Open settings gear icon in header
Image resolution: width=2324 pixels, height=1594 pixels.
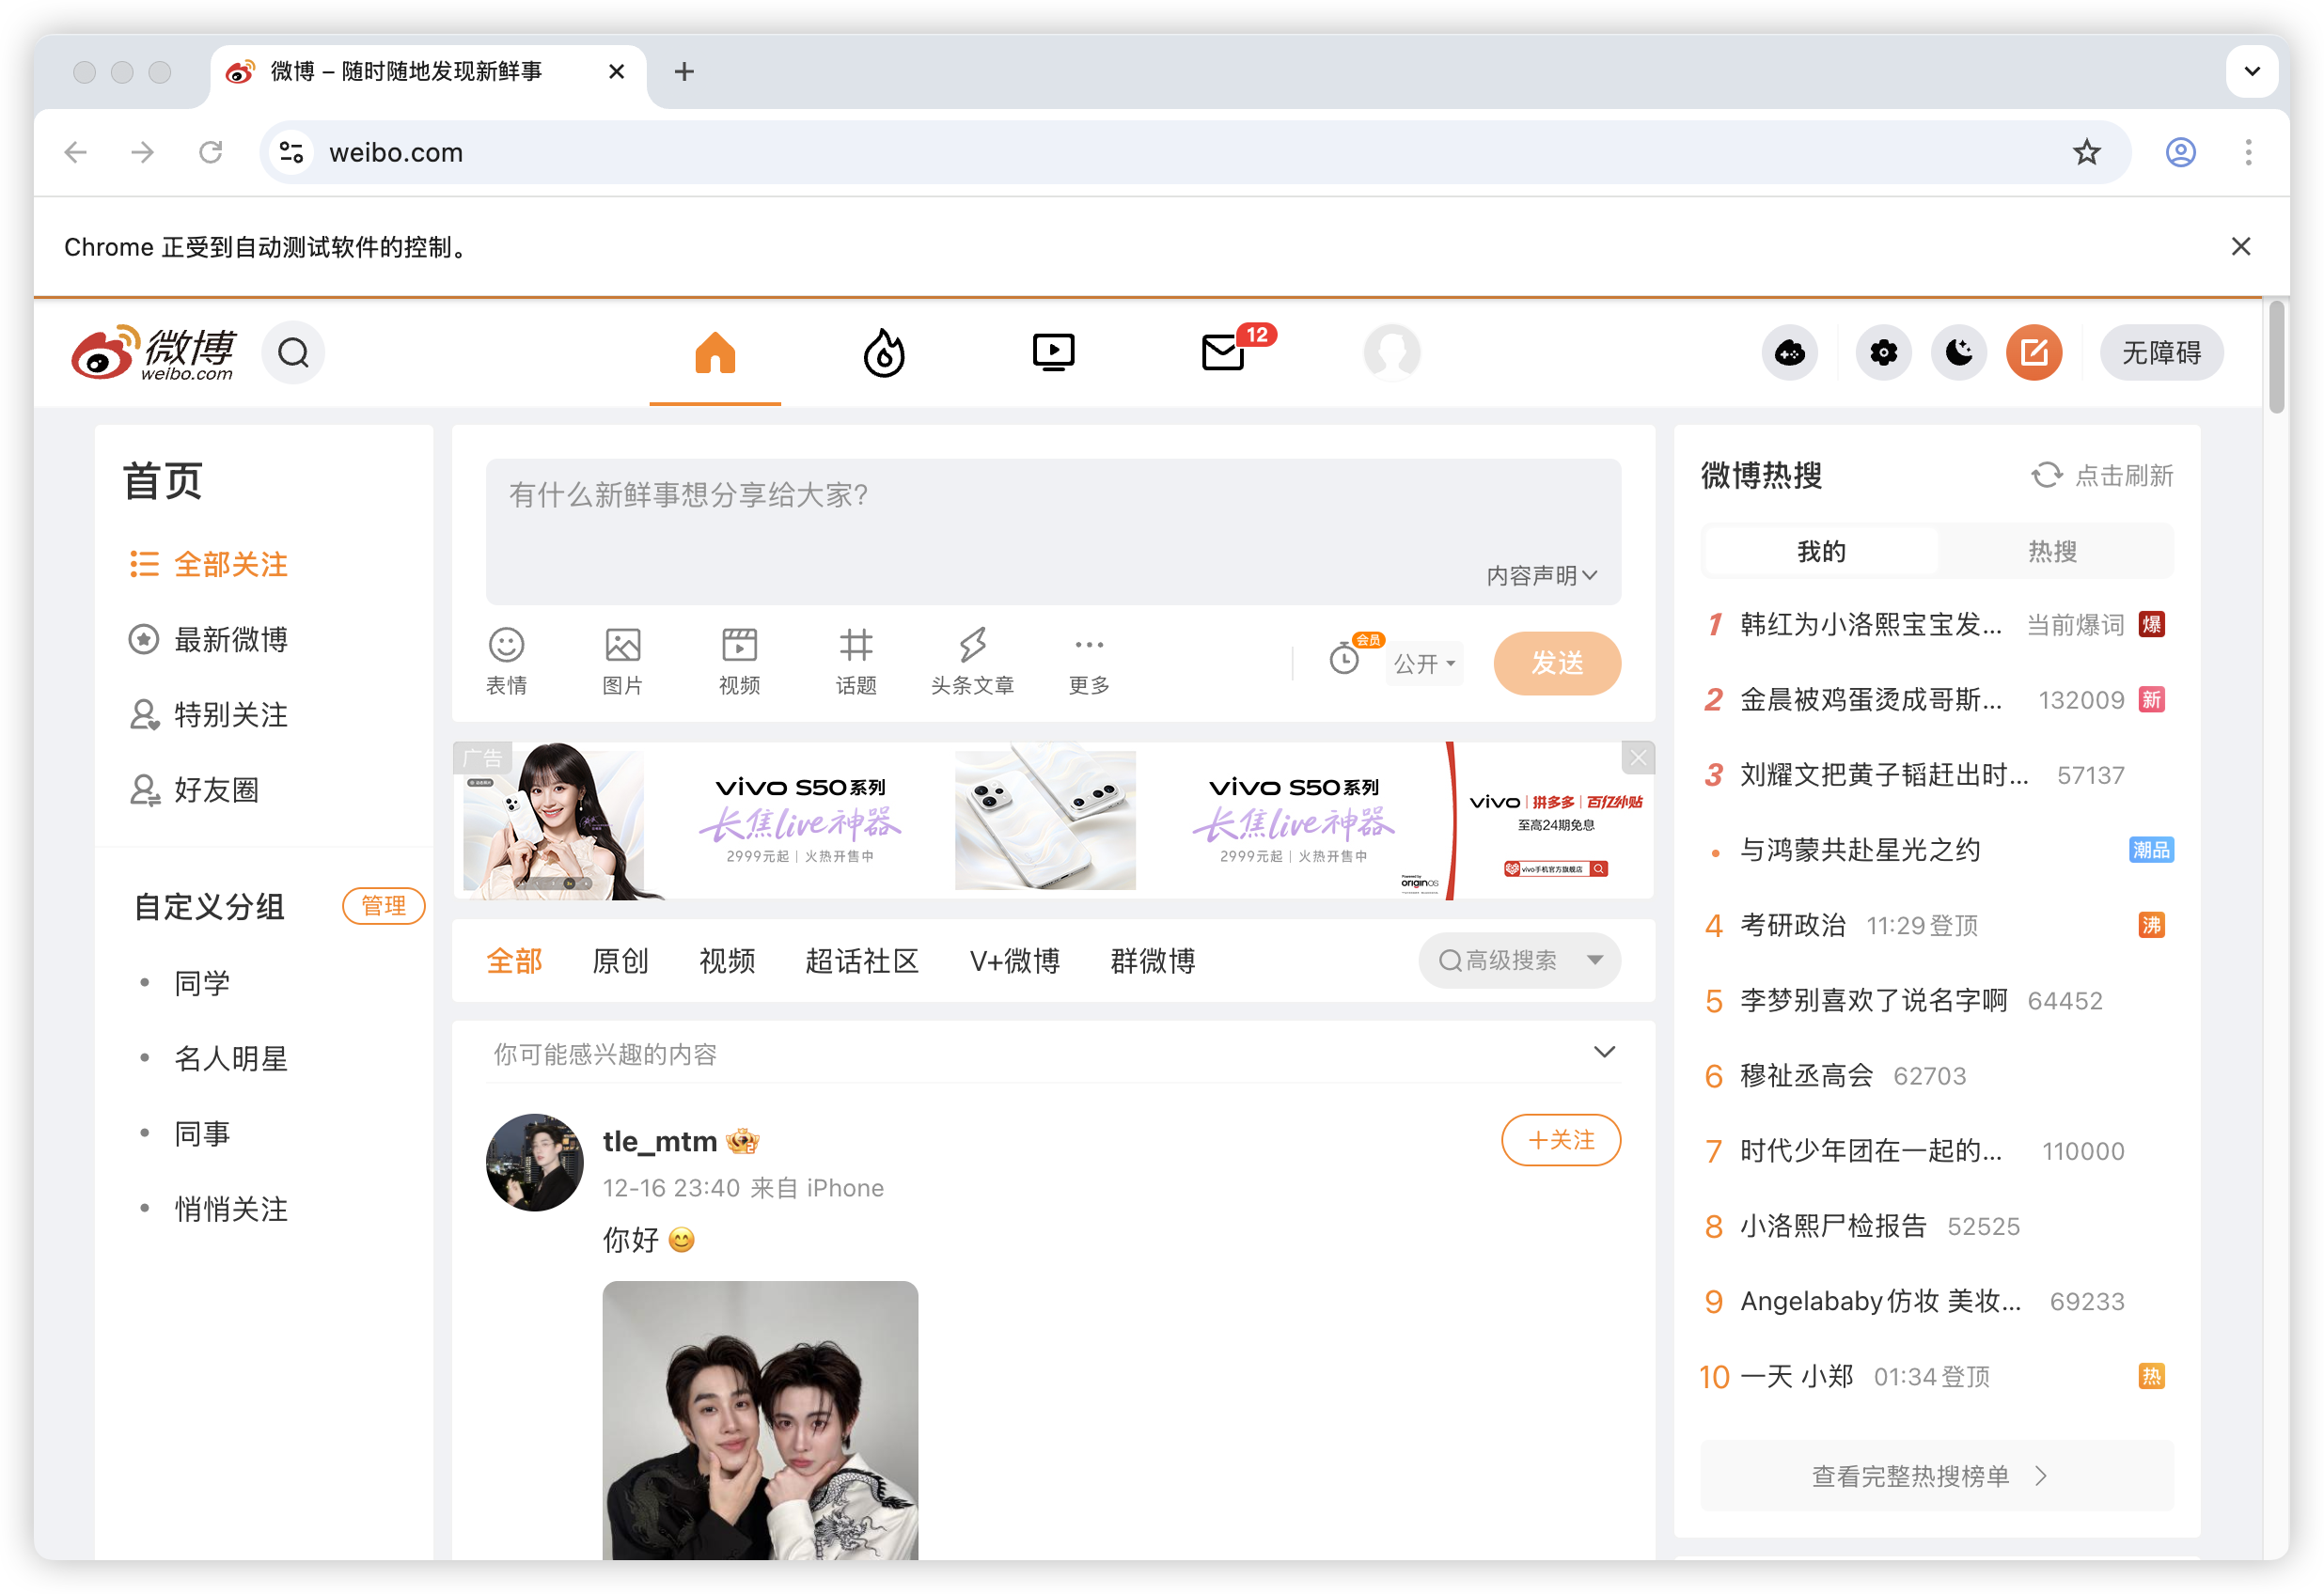(1883, 353)
